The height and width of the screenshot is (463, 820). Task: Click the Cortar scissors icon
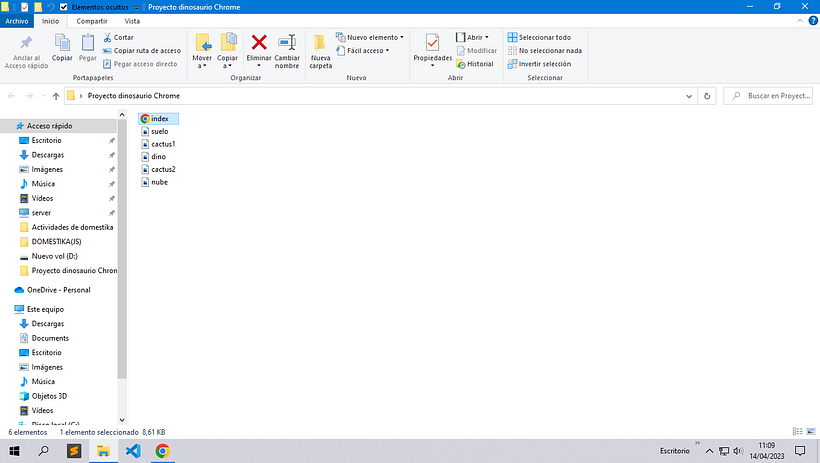(x=106, y=37)
